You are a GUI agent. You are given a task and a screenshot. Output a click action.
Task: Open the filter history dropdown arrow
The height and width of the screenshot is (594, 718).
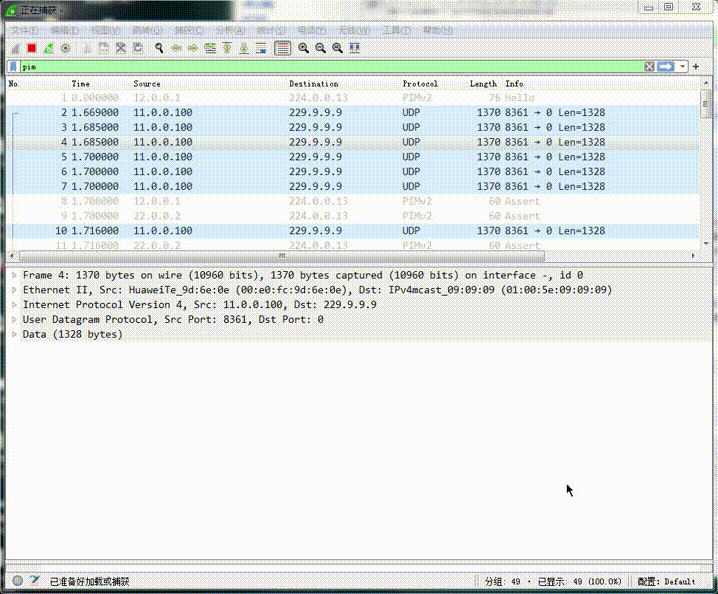[x=683, y=66]
